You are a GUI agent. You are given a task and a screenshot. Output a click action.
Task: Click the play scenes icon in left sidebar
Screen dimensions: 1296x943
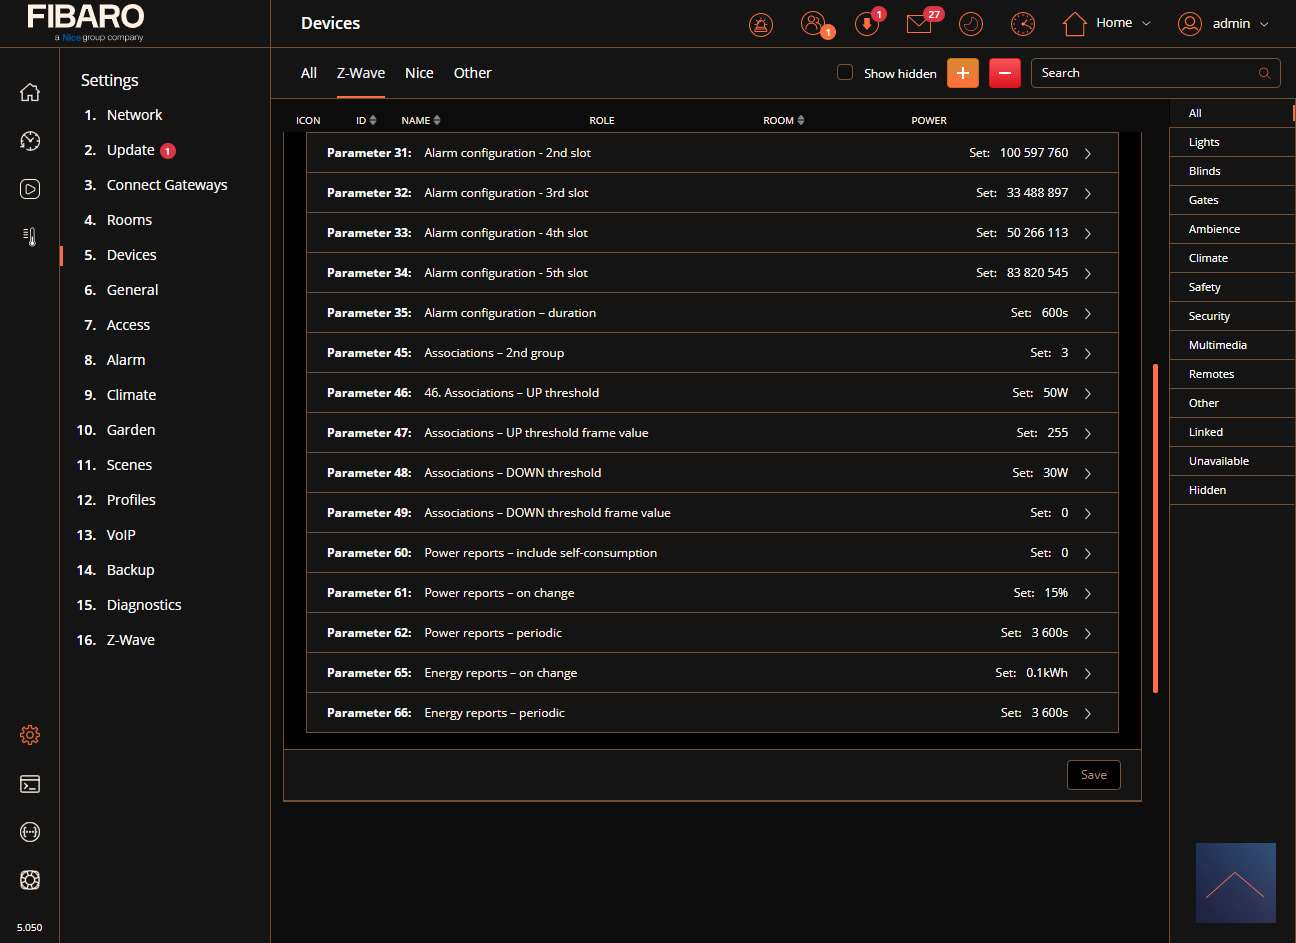click(30, 189)
